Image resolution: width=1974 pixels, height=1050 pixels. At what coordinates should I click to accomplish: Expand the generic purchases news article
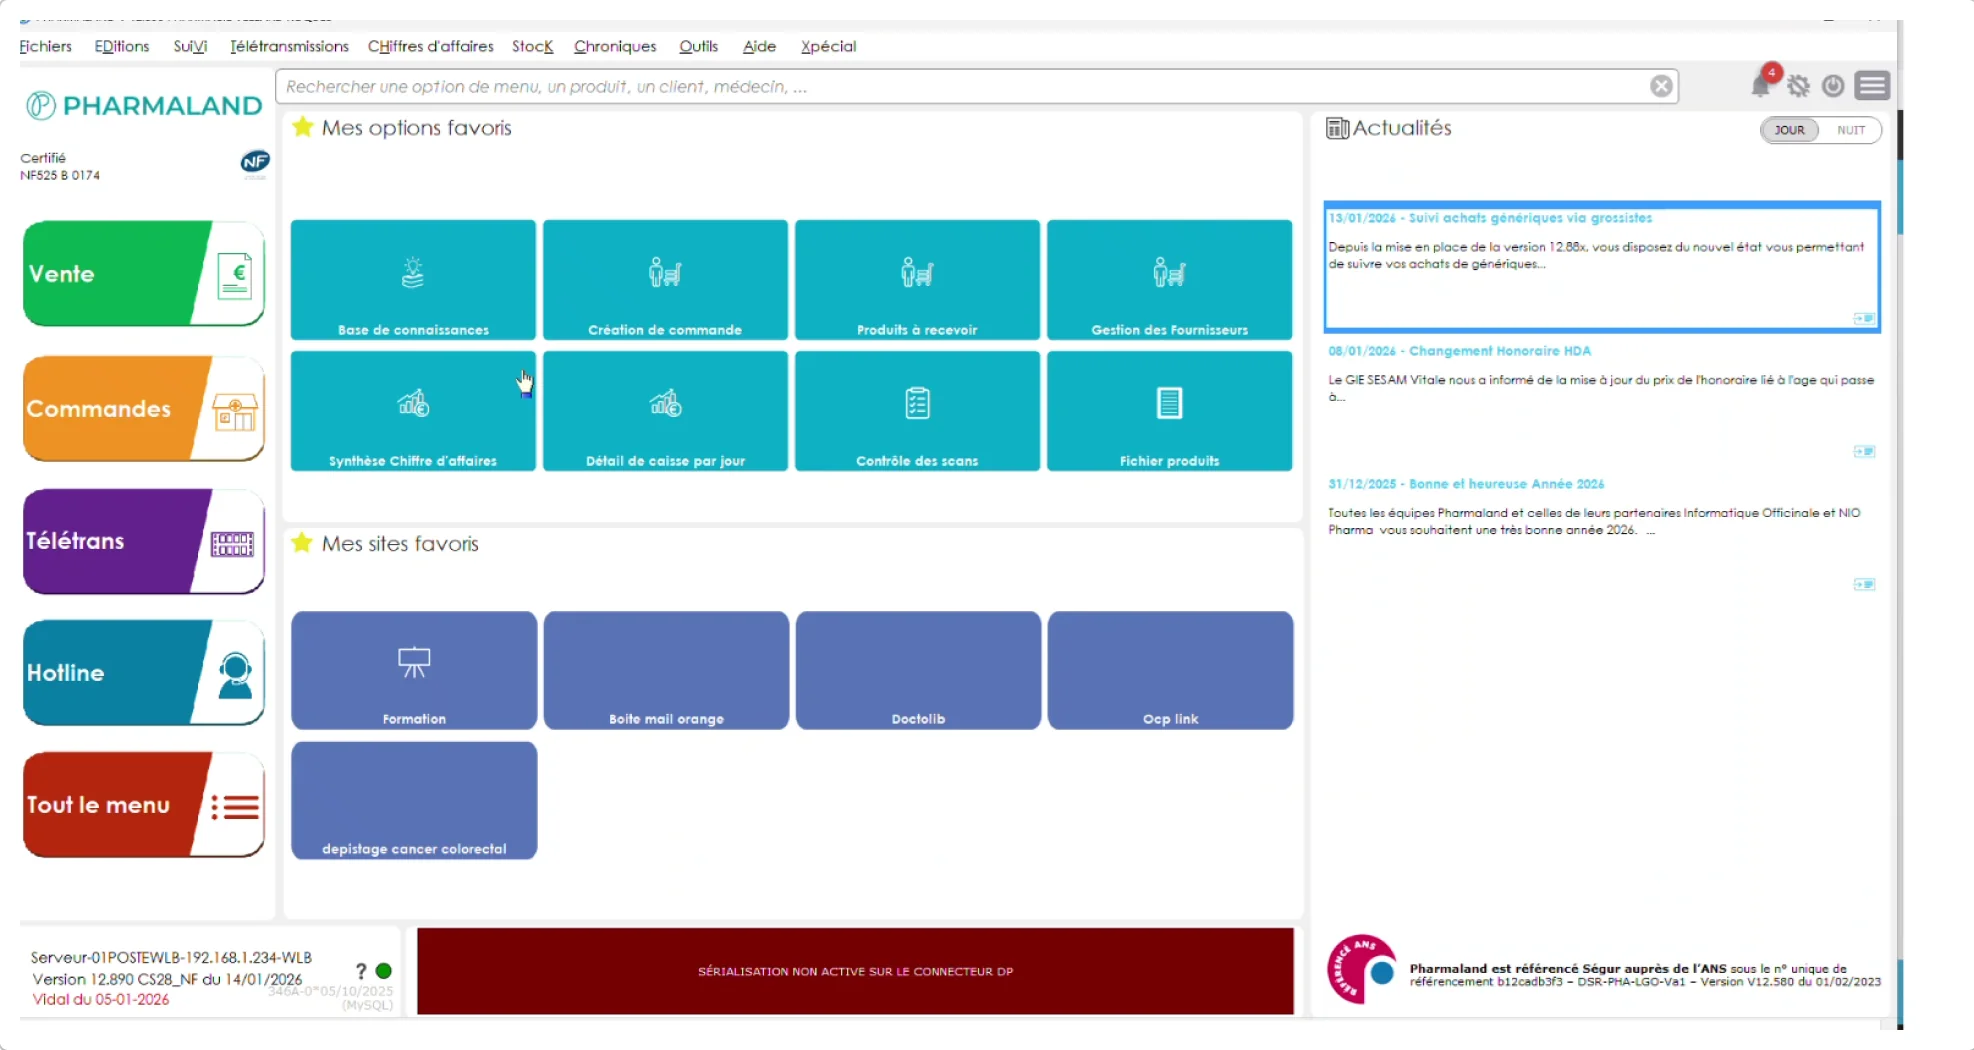pos(1864,318)
